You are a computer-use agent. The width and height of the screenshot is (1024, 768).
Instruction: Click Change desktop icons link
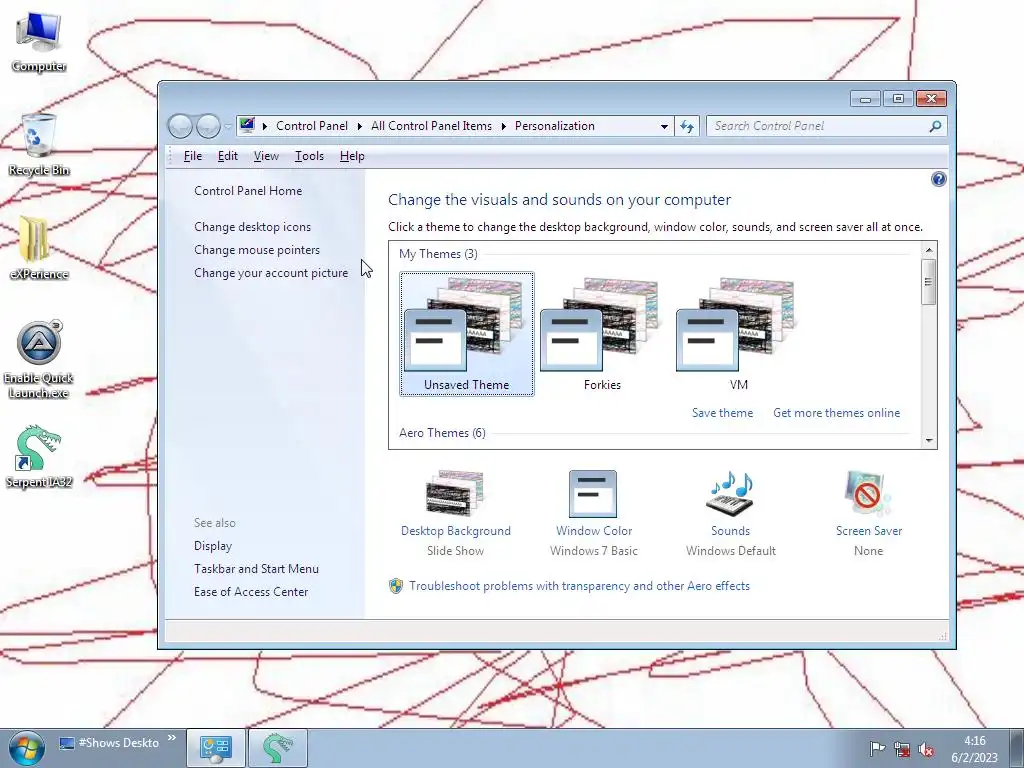(x=252, y=227)
